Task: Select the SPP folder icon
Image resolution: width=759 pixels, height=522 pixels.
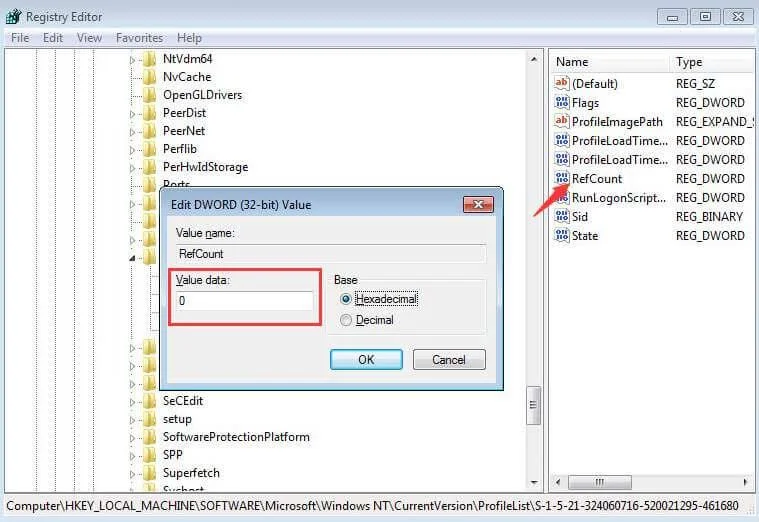Action: point(150,455)
